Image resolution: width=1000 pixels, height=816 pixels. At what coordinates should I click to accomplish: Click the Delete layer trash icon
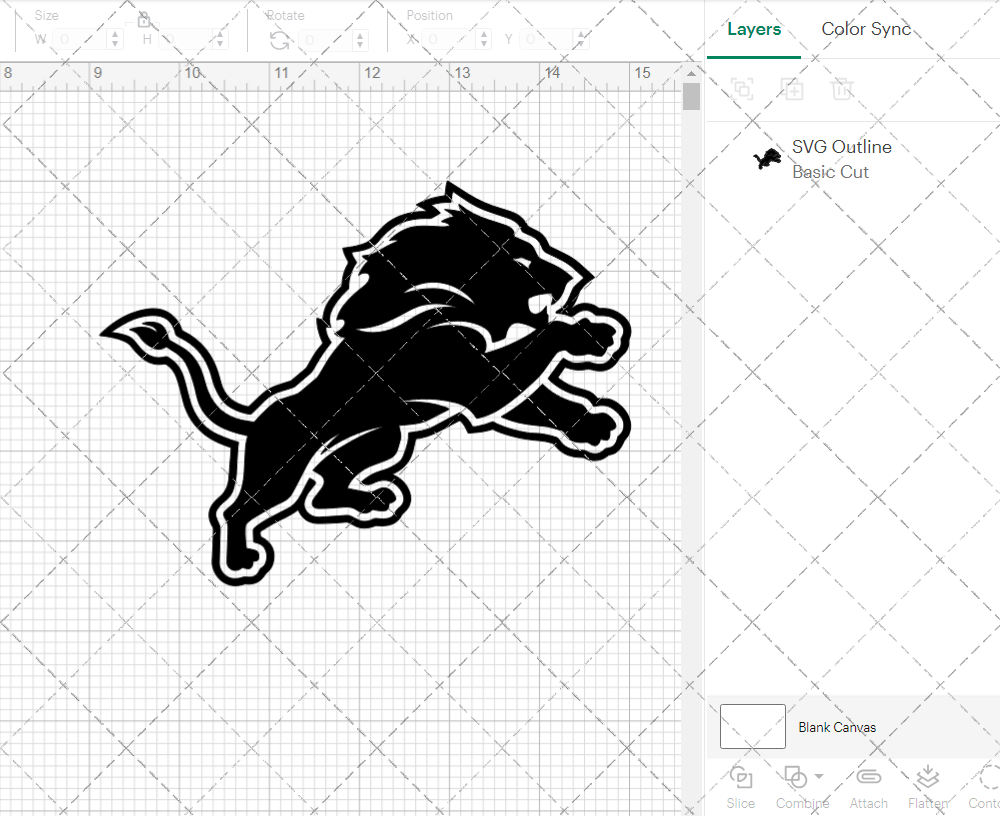(842, 89)
